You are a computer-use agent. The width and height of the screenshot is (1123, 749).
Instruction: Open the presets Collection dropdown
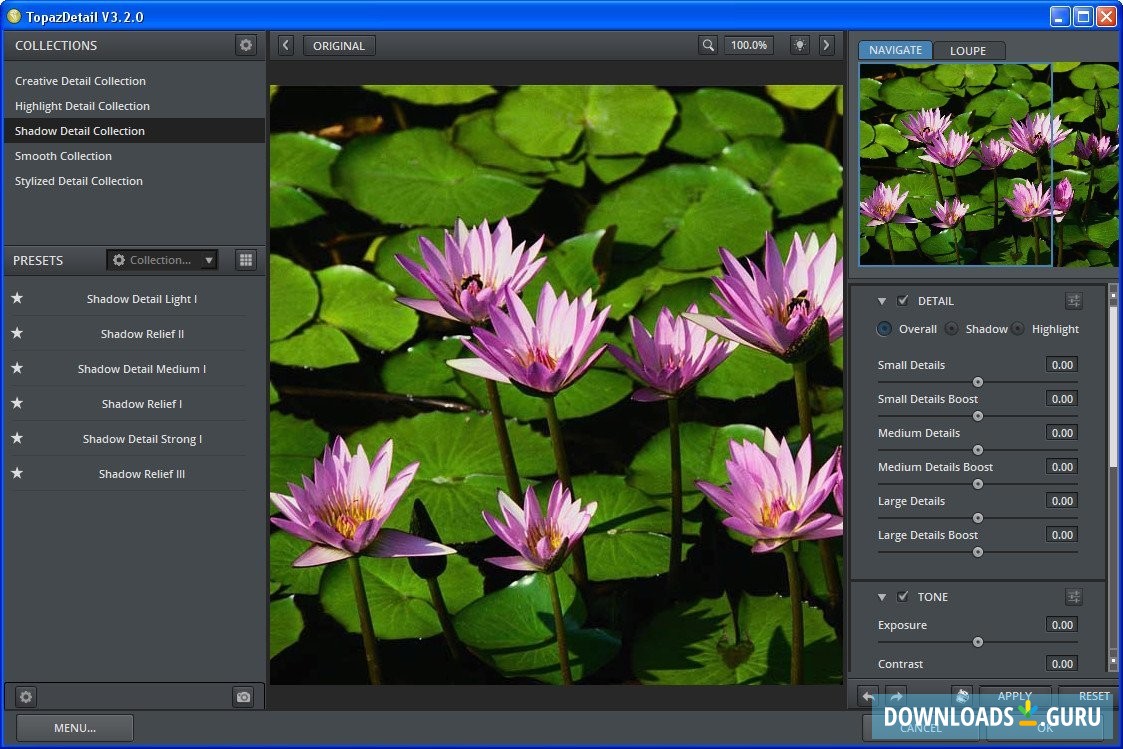click(x=162, y=260)
